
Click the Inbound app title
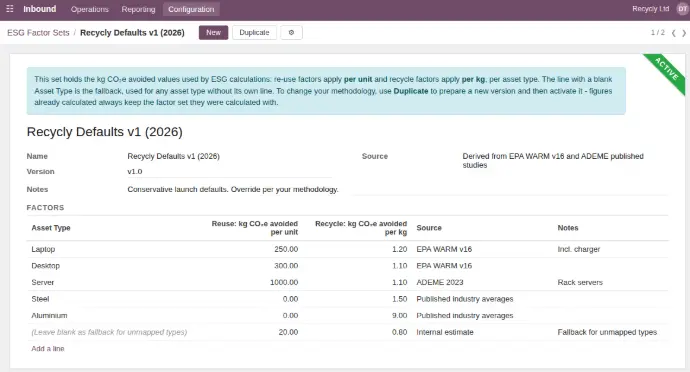coord(40,9)
